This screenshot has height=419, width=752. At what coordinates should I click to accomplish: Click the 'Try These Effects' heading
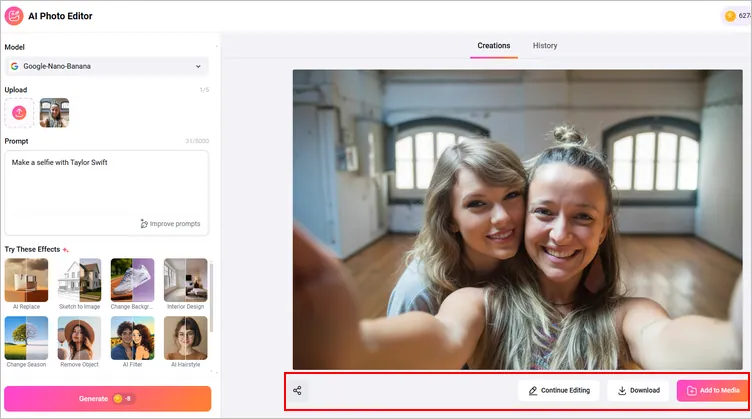[32, 249]
